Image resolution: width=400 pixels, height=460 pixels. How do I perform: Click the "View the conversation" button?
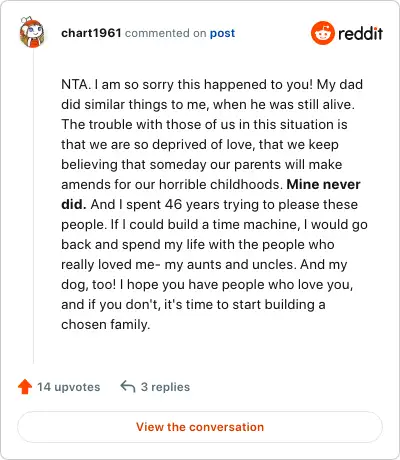click(x=200, y=427)
